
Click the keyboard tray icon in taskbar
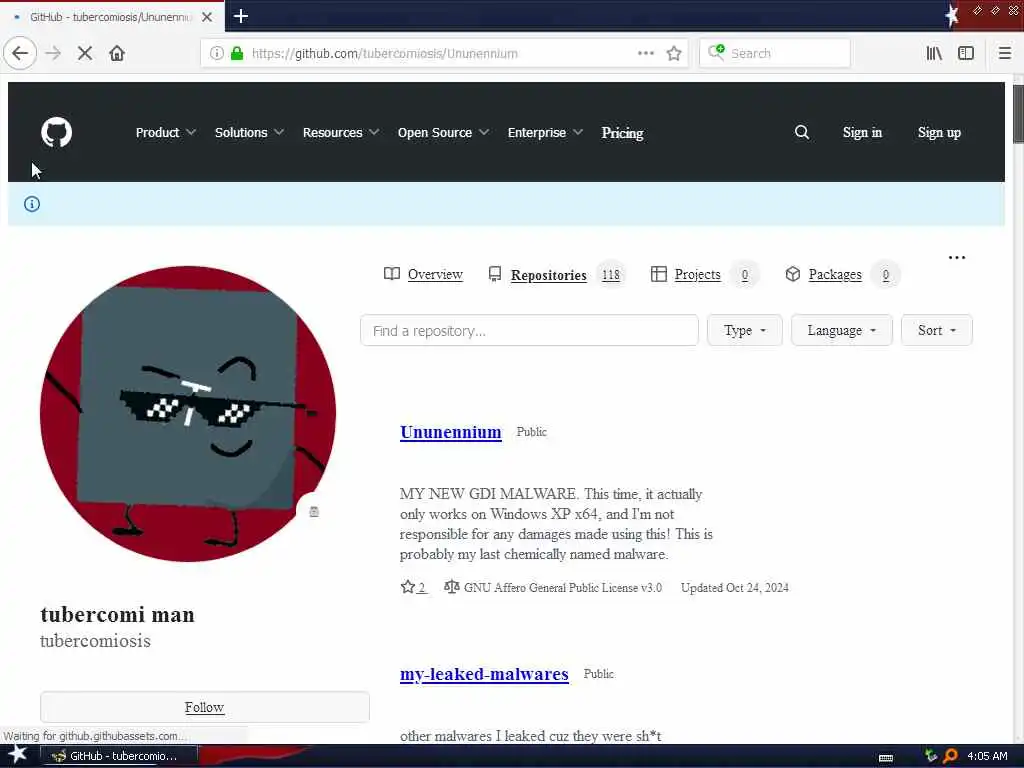886,757
